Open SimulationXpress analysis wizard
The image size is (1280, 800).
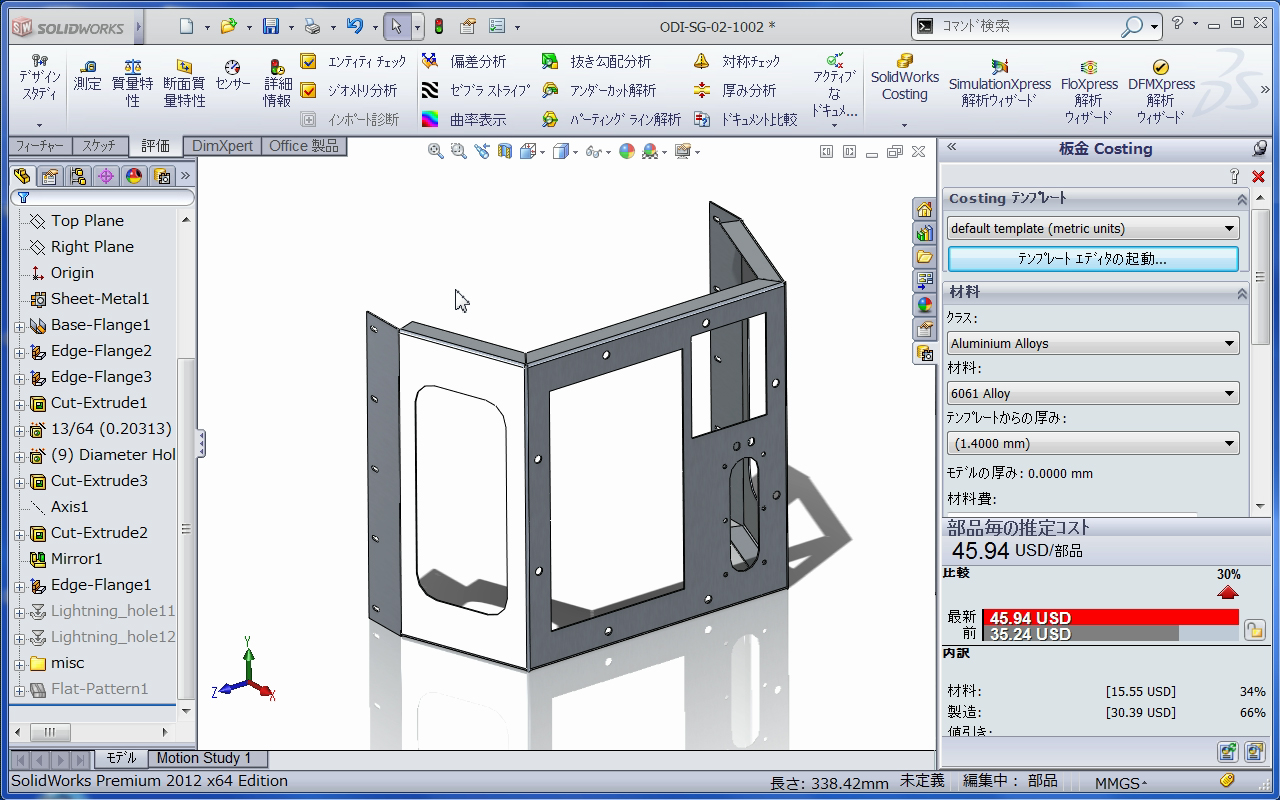(999, 84)
